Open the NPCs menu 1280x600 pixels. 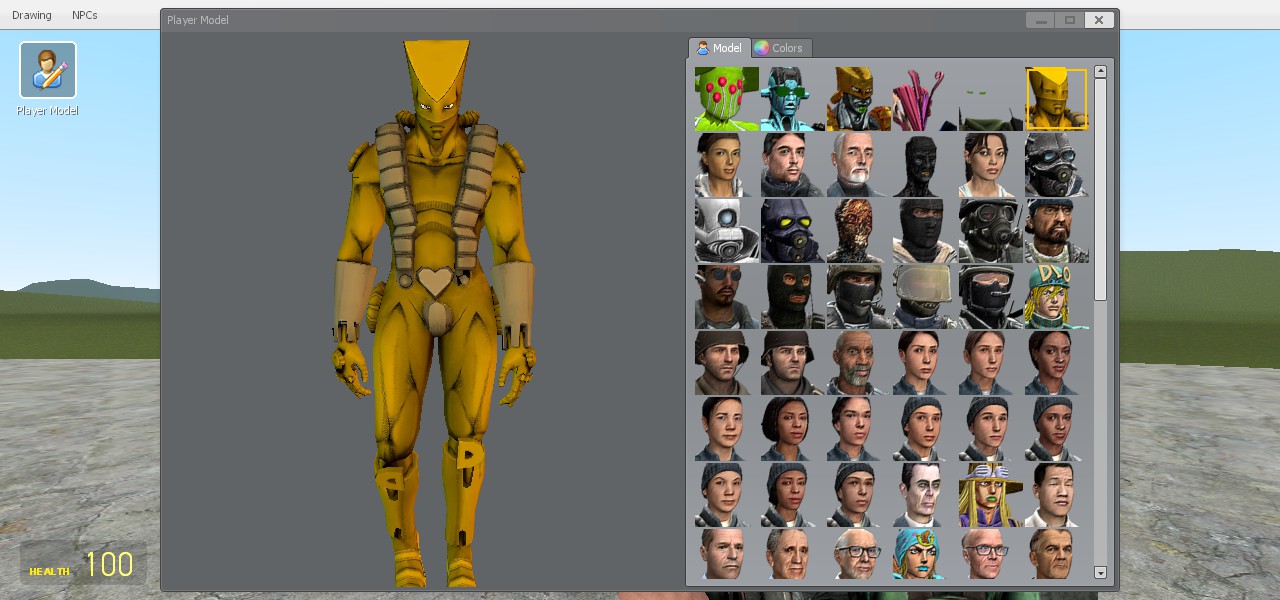tap(85, 15)
